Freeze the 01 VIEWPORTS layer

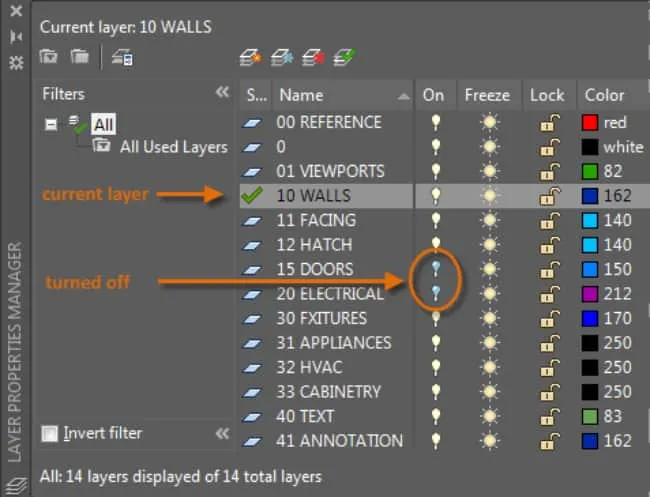coord(490,171)
